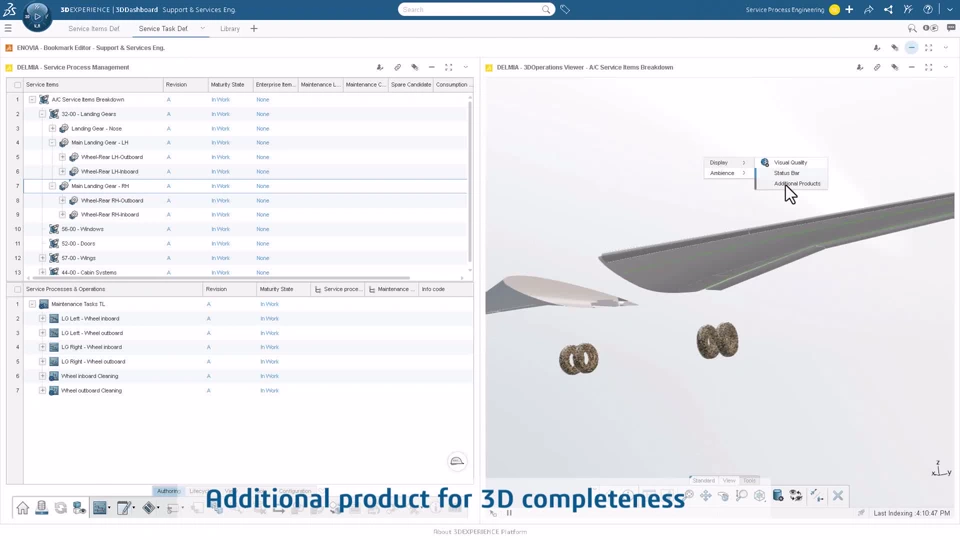This screenshot has height=540, width=960.
Task: Click the Home icon in bottom toolbar
Action: (x=23, y=508)
